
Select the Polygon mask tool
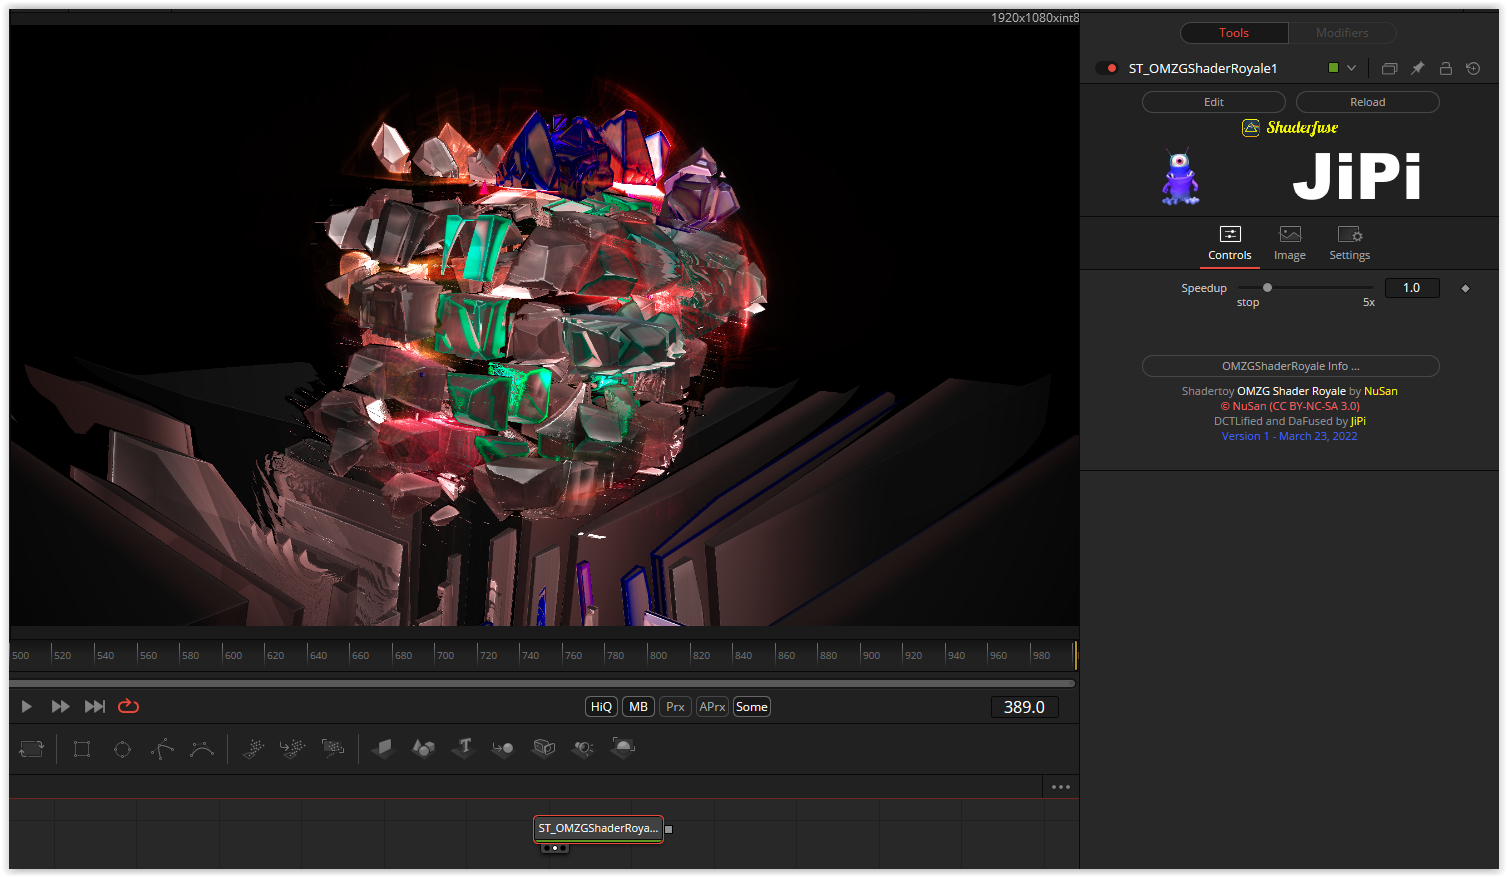162,748
